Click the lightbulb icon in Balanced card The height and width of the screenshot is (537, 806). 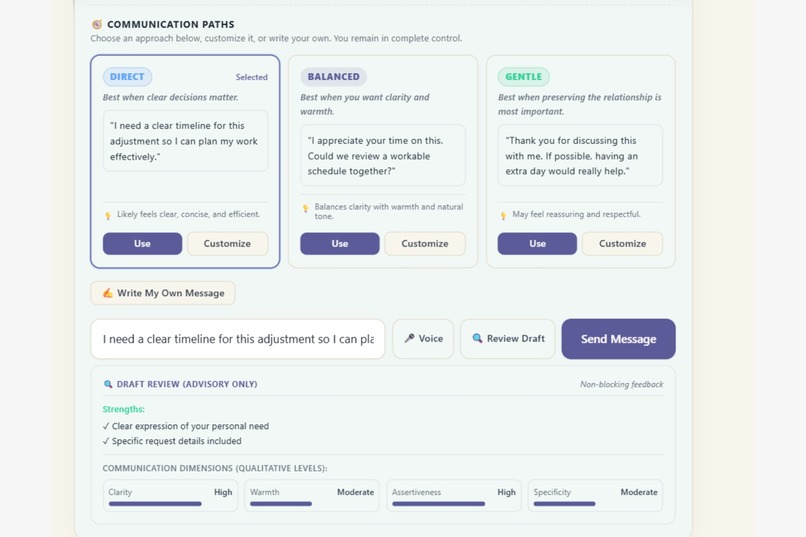coord(306,208)
